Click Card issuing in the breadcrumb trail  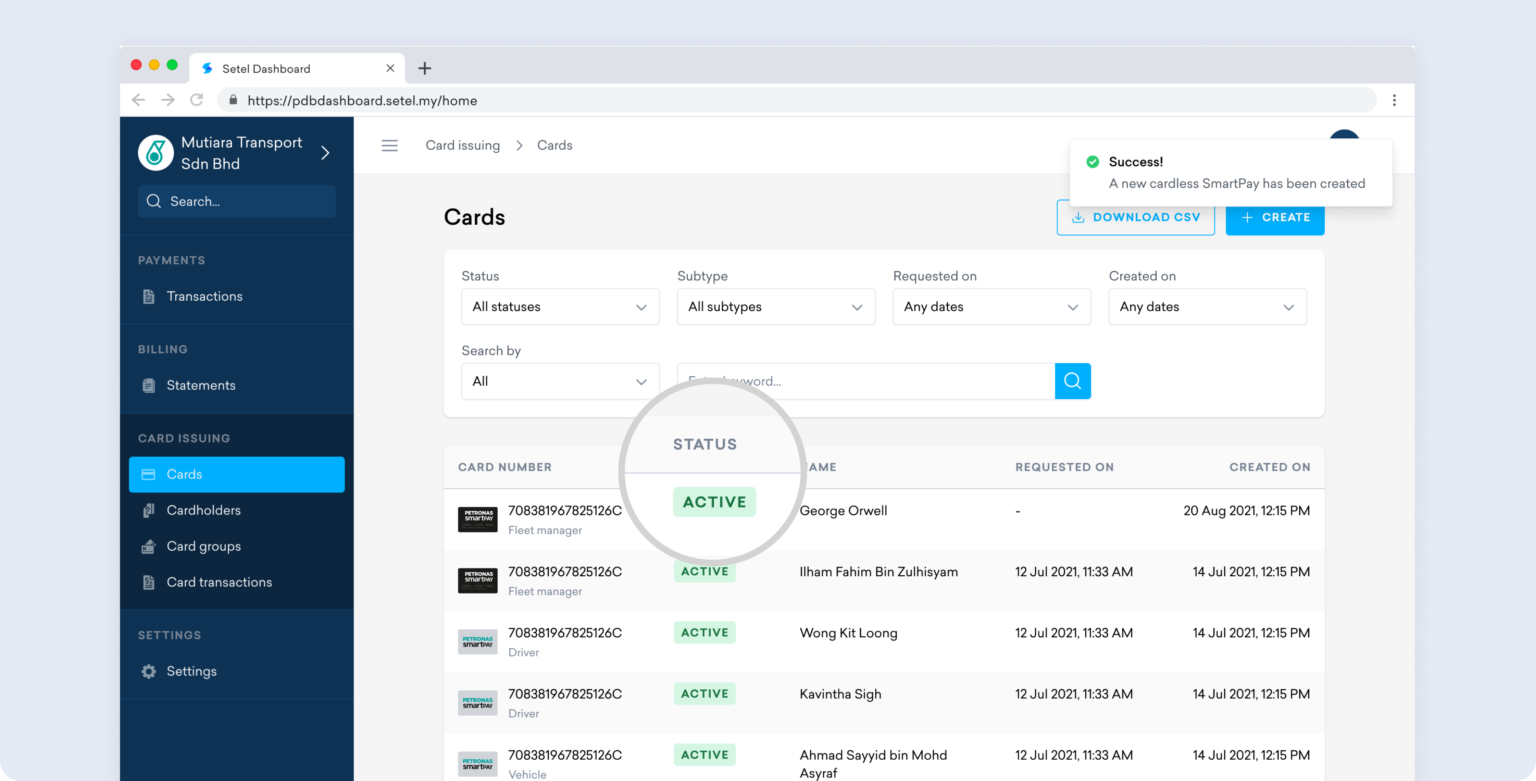[x=462, y=145]
